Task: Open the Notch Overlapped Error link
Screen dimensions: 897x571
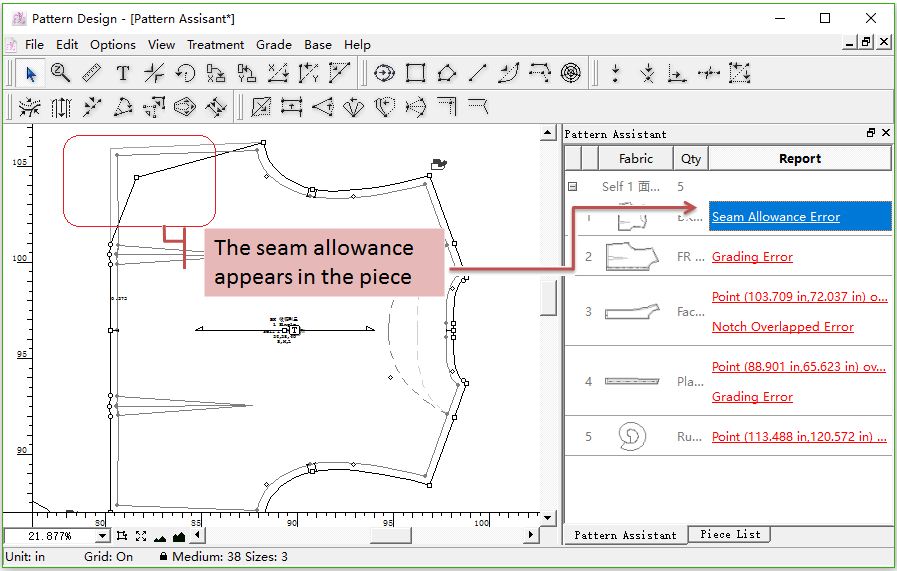Action: (x=783, y=327)
